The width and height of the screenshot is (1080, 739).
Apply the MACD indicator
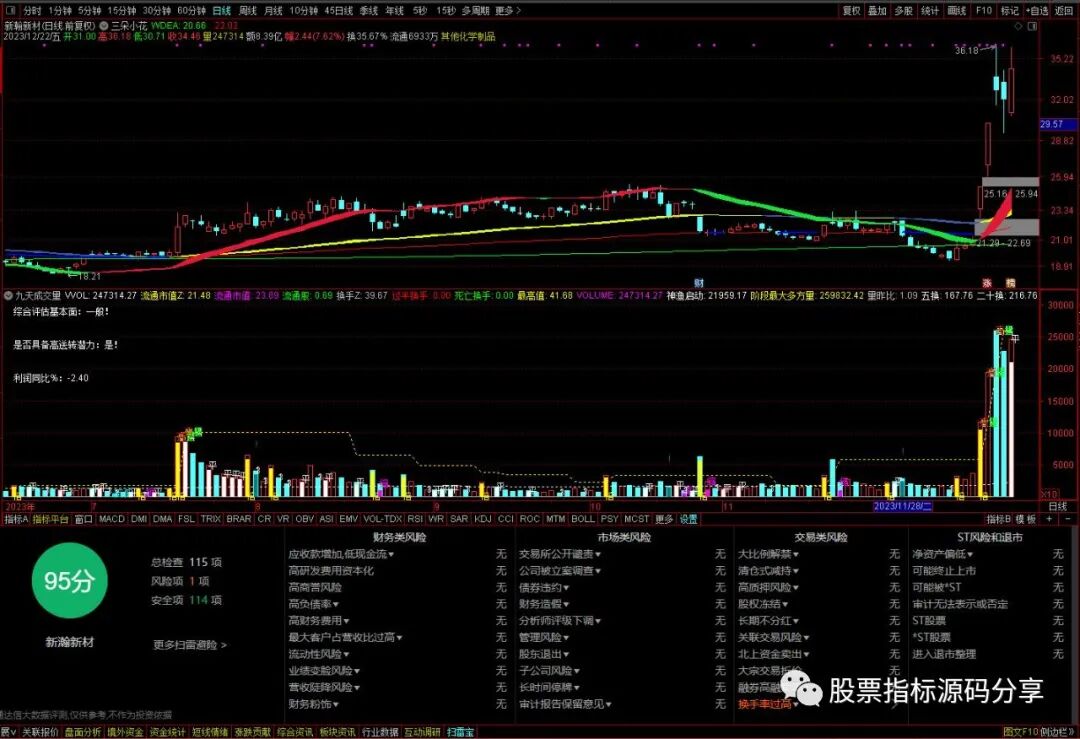[112, 519]
